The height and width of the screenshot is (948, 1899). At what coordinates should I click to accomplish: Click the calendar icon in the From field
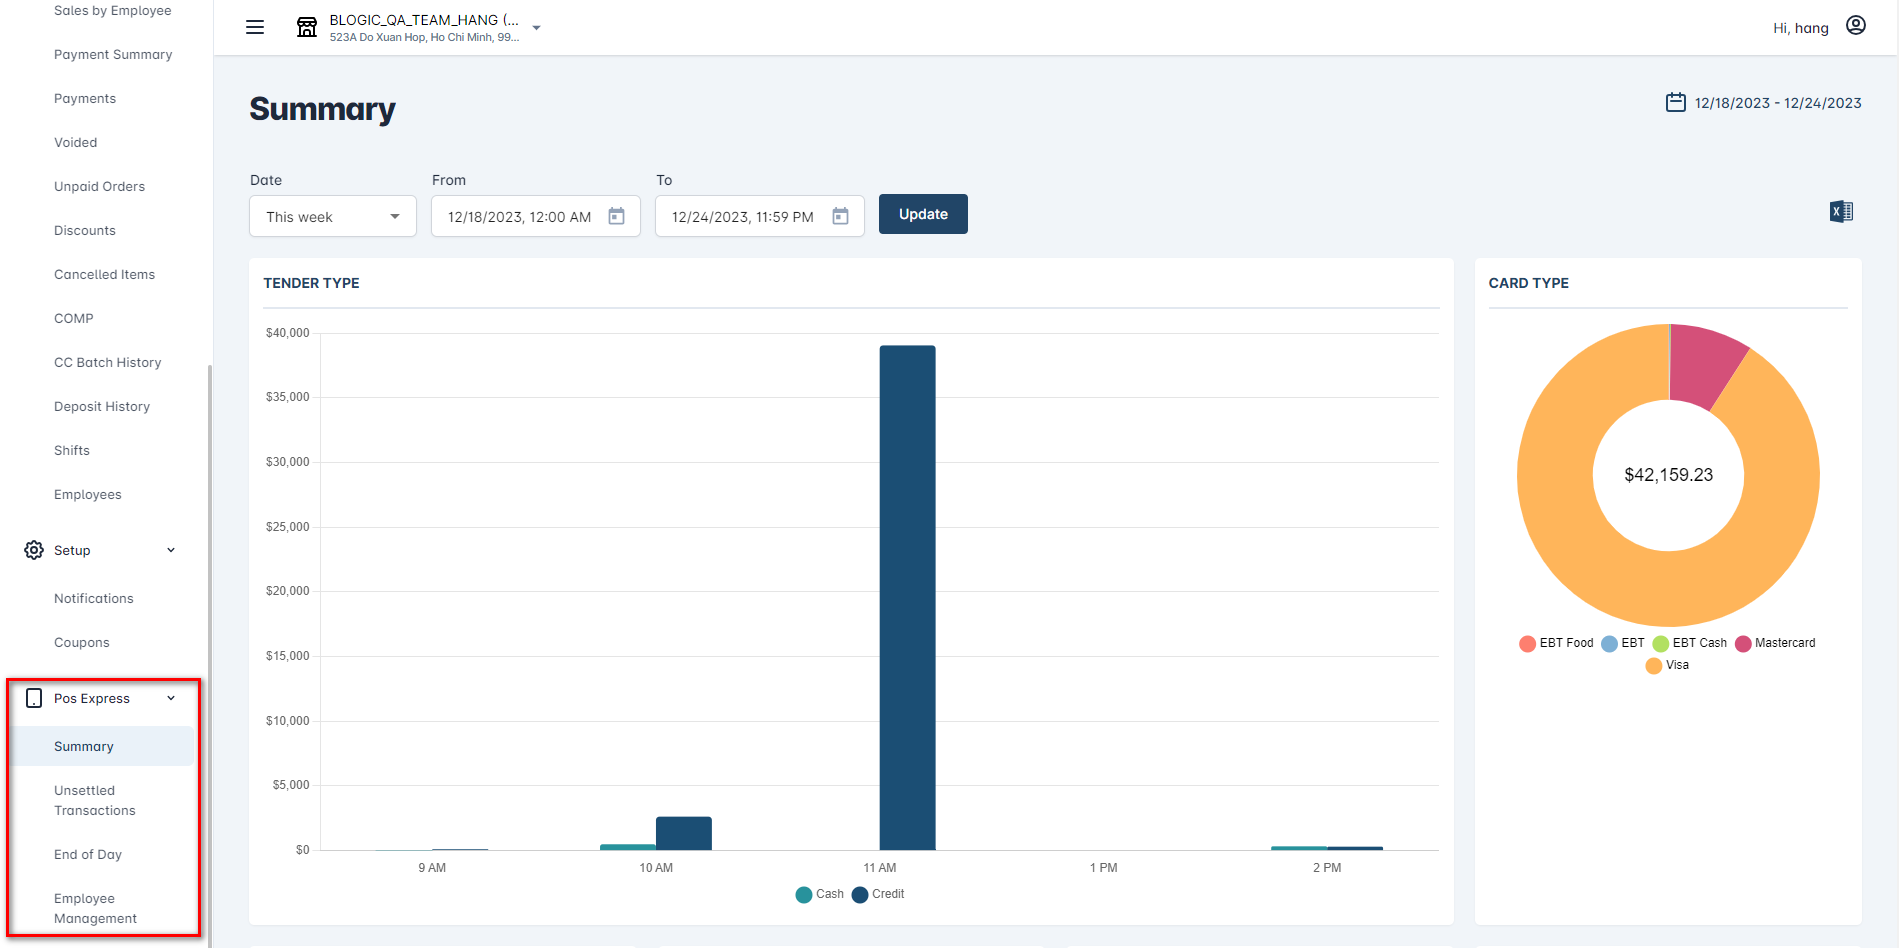tap(616, 217)
